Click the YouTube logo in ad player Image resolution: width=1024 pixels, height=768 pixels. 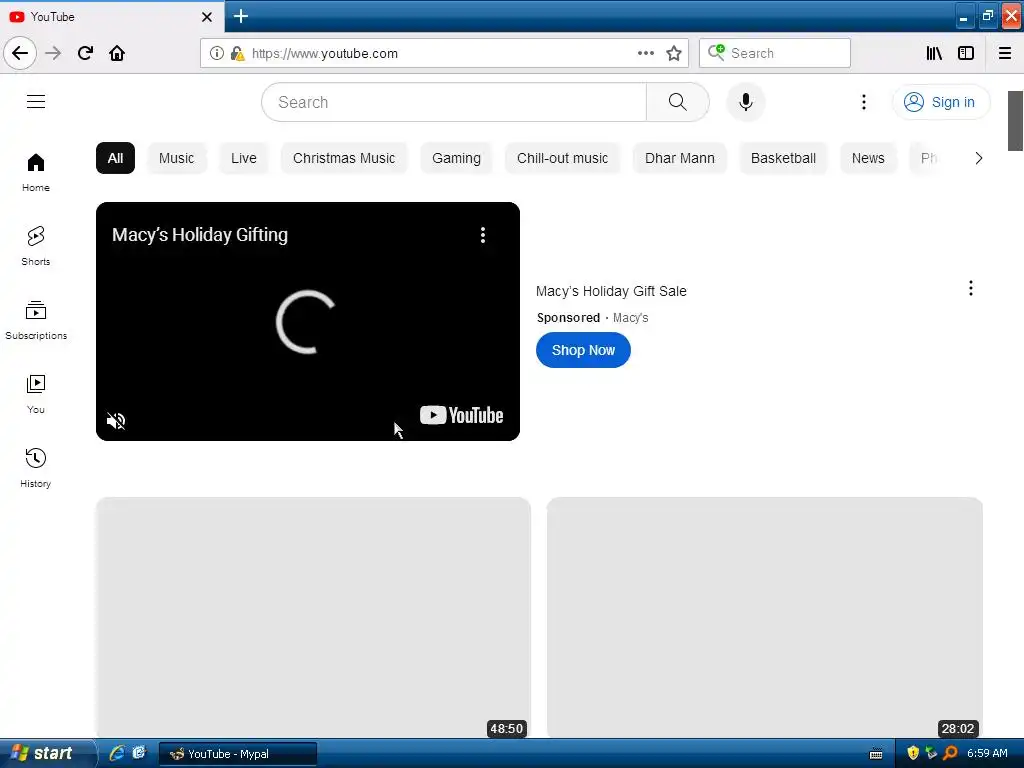click(x=461, y=415)
